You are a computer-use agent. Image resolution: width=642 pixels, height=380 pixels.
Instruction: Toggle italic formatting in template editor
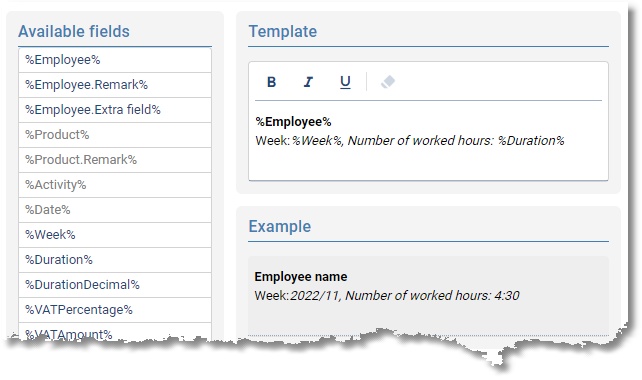(308, 82)
